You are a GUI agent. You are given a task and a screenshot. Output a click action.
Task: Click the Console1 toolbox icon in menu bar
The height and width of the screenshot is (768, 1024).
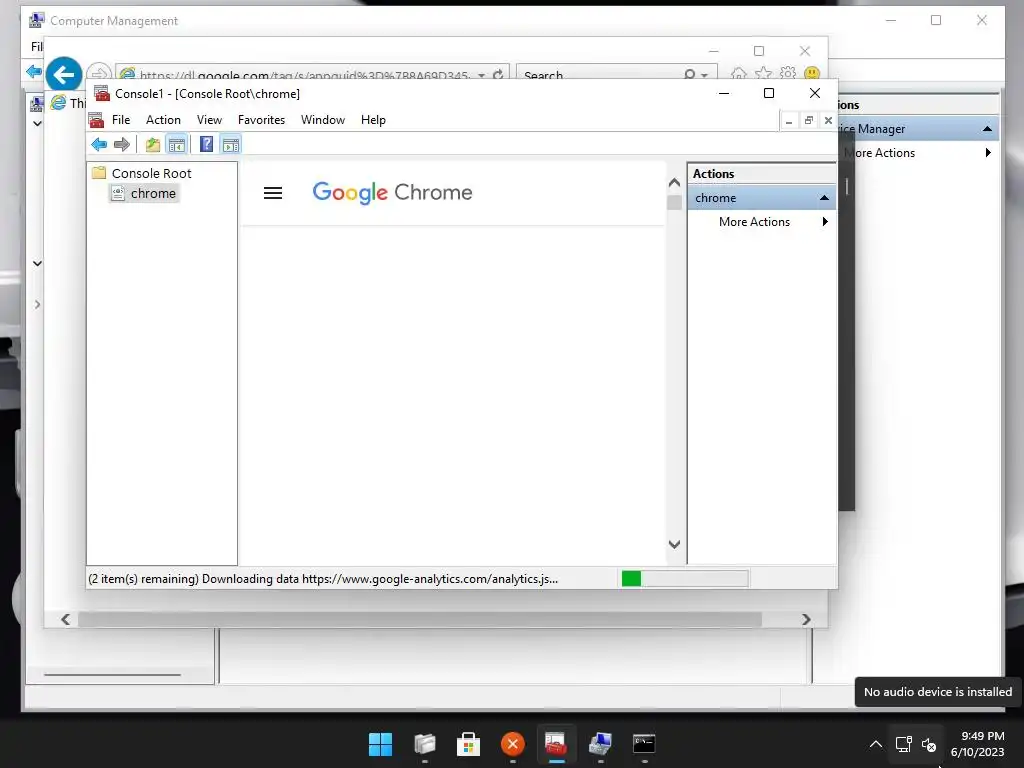coord(97,120)
